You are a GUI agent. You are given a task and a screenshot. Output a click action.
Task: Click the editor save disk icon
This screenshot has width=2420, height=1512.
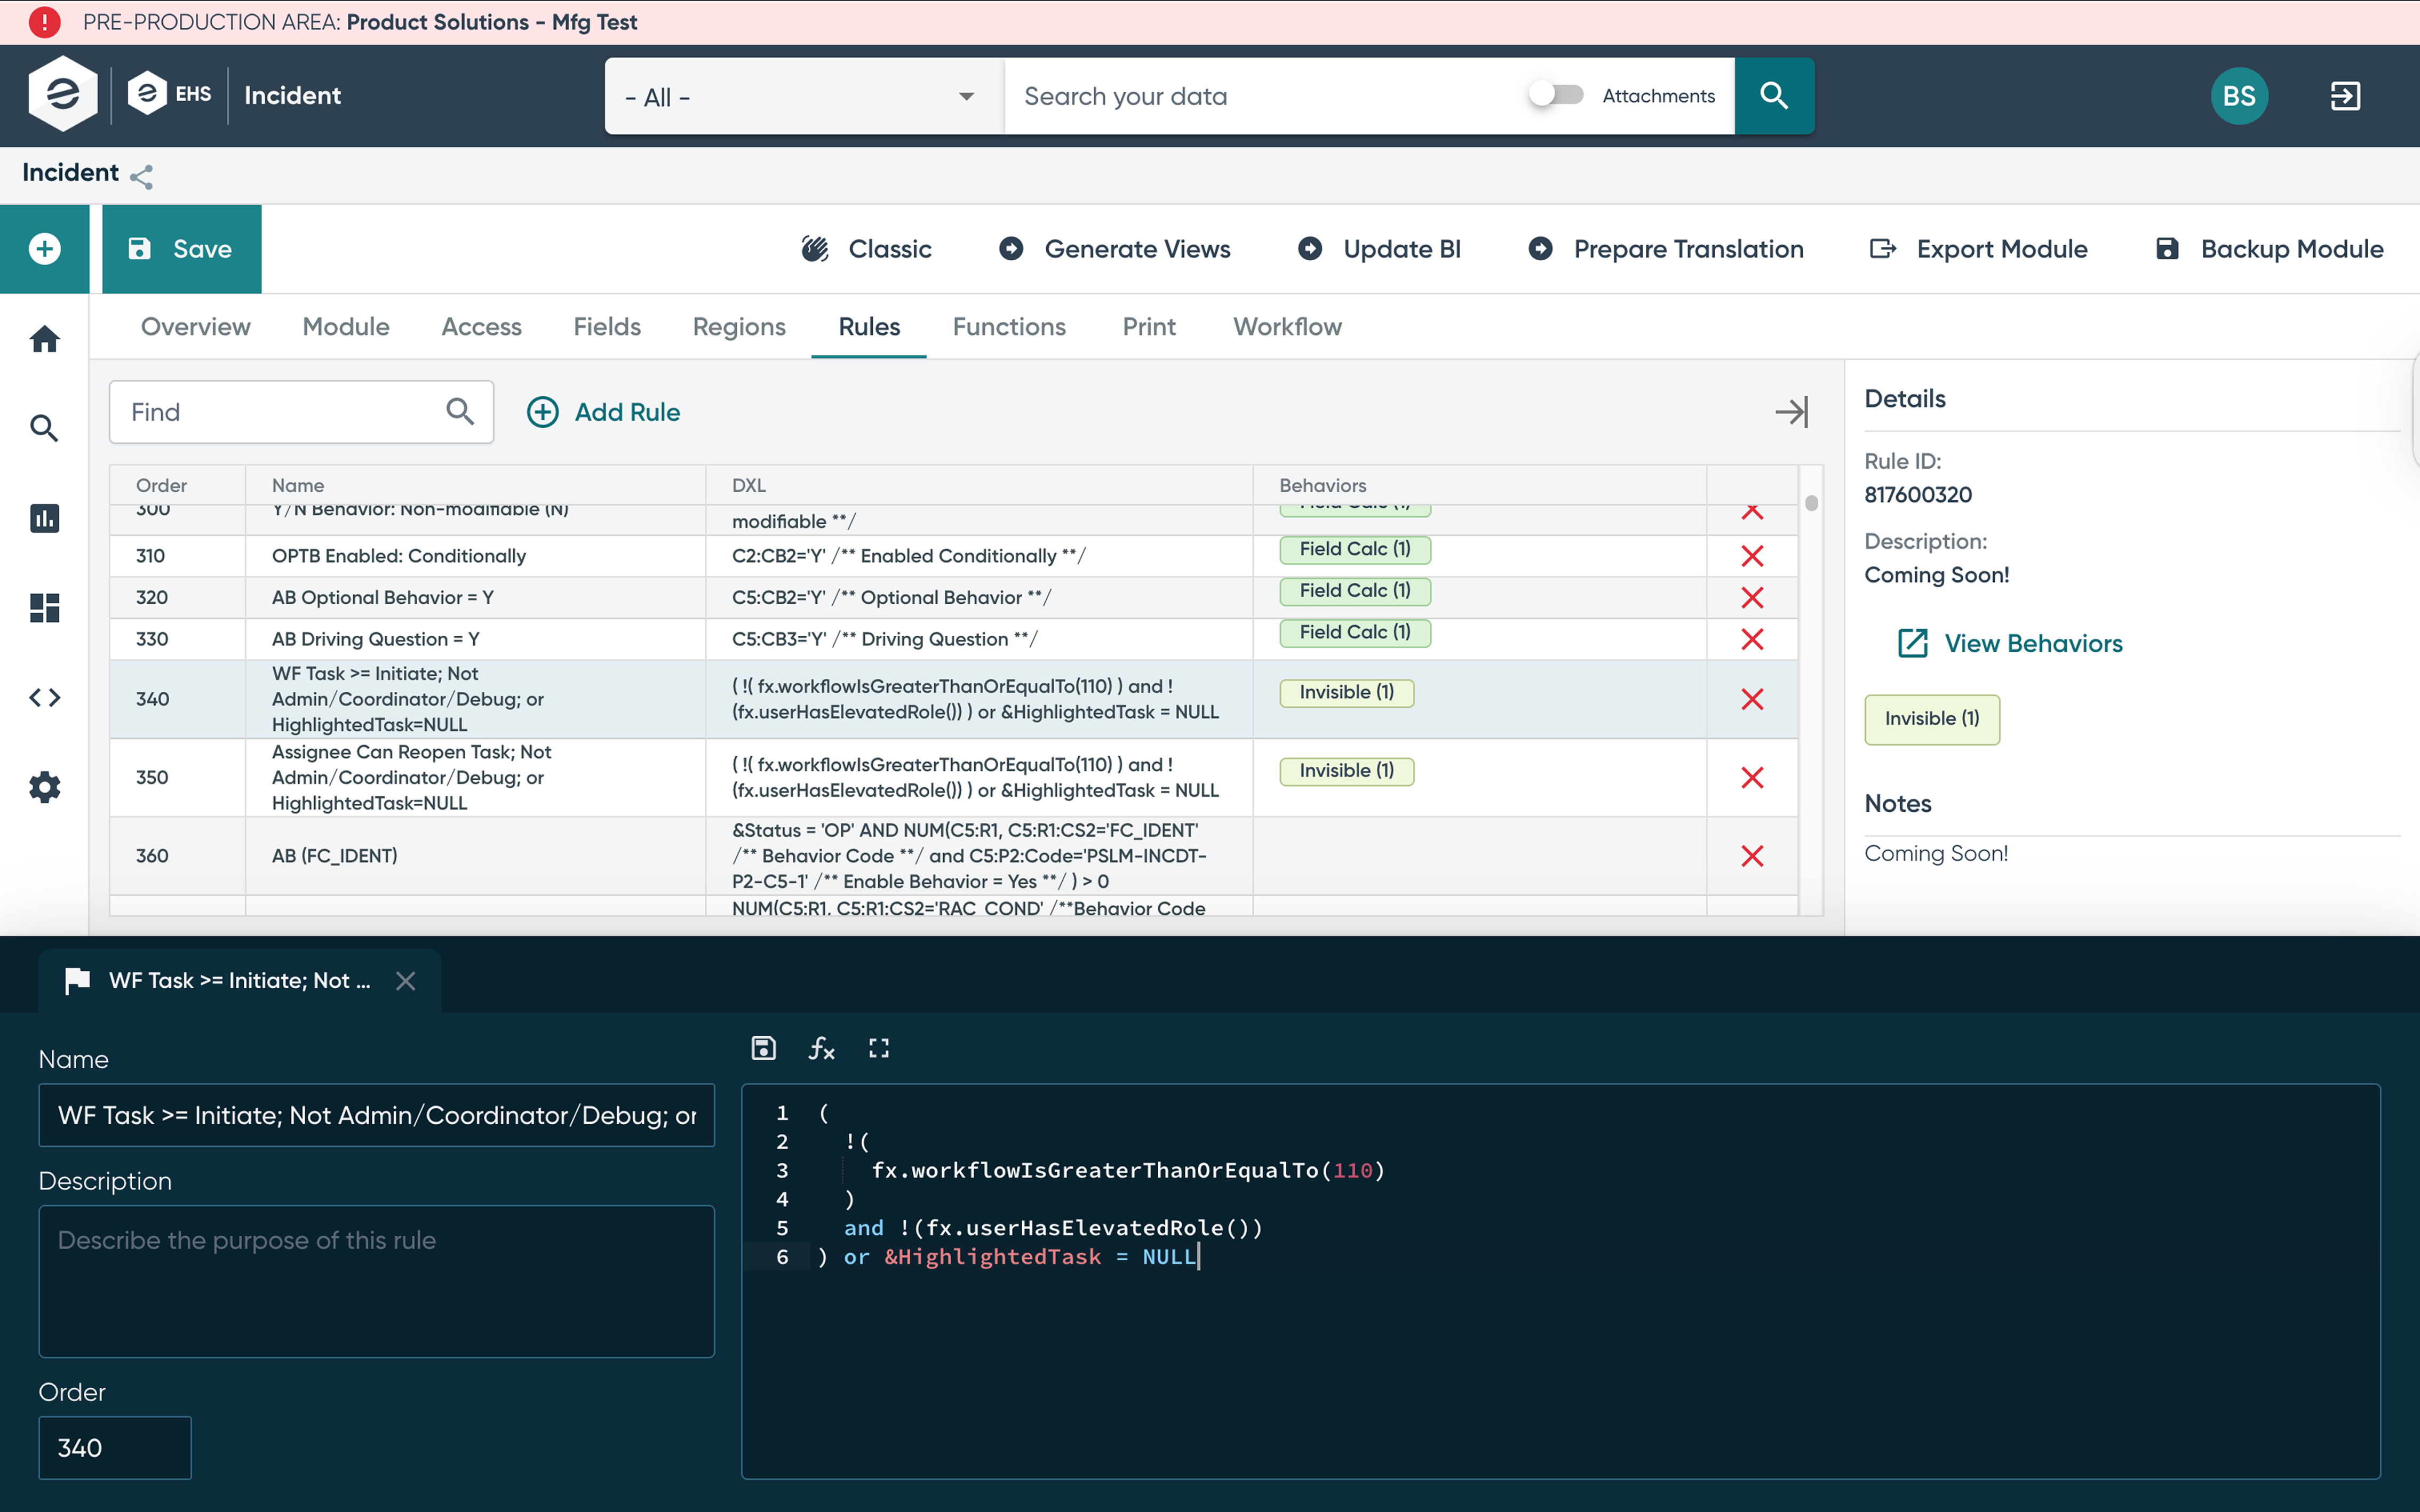pyautogui.click(x=763, y=1048)
